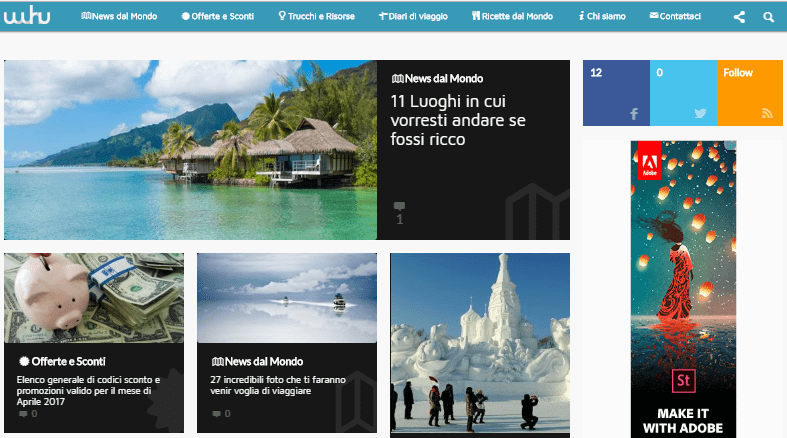Viewport: 787px width, 438px height.
Task: Open the salt flat reflection thumbnail
Action: tap(287, 298)
